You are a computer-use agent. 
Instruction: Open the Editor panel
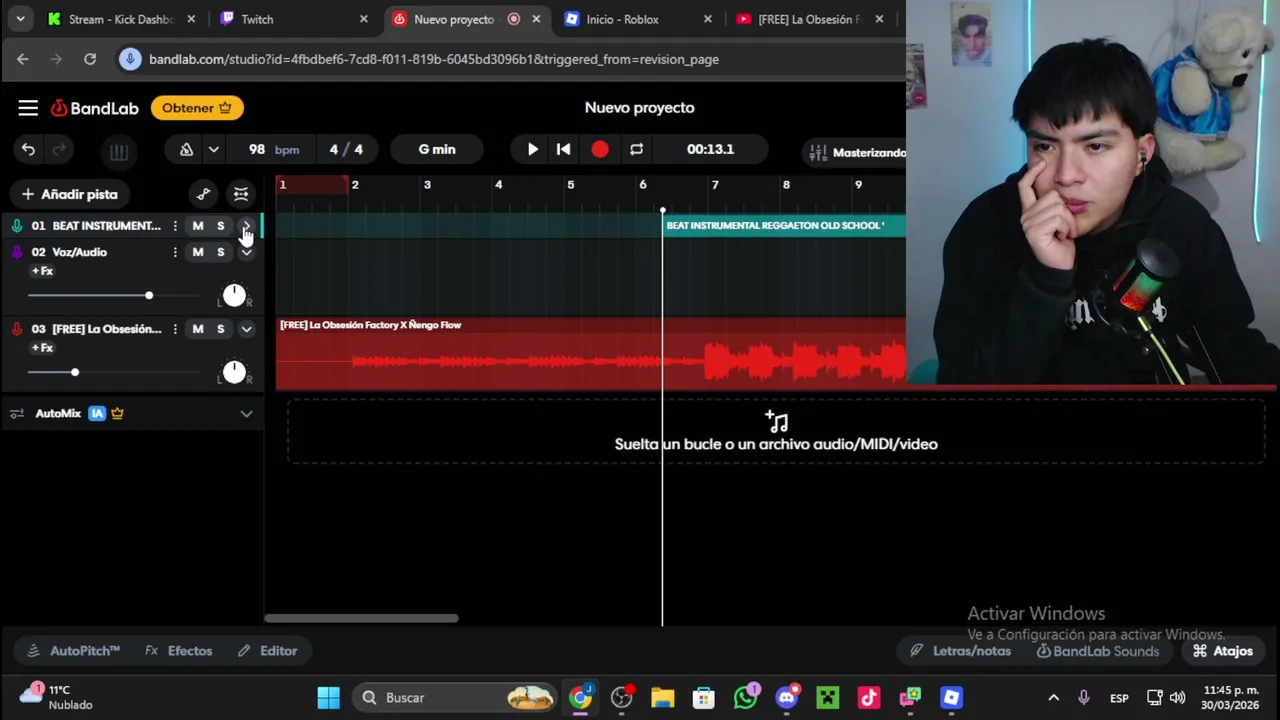(268, 651)
